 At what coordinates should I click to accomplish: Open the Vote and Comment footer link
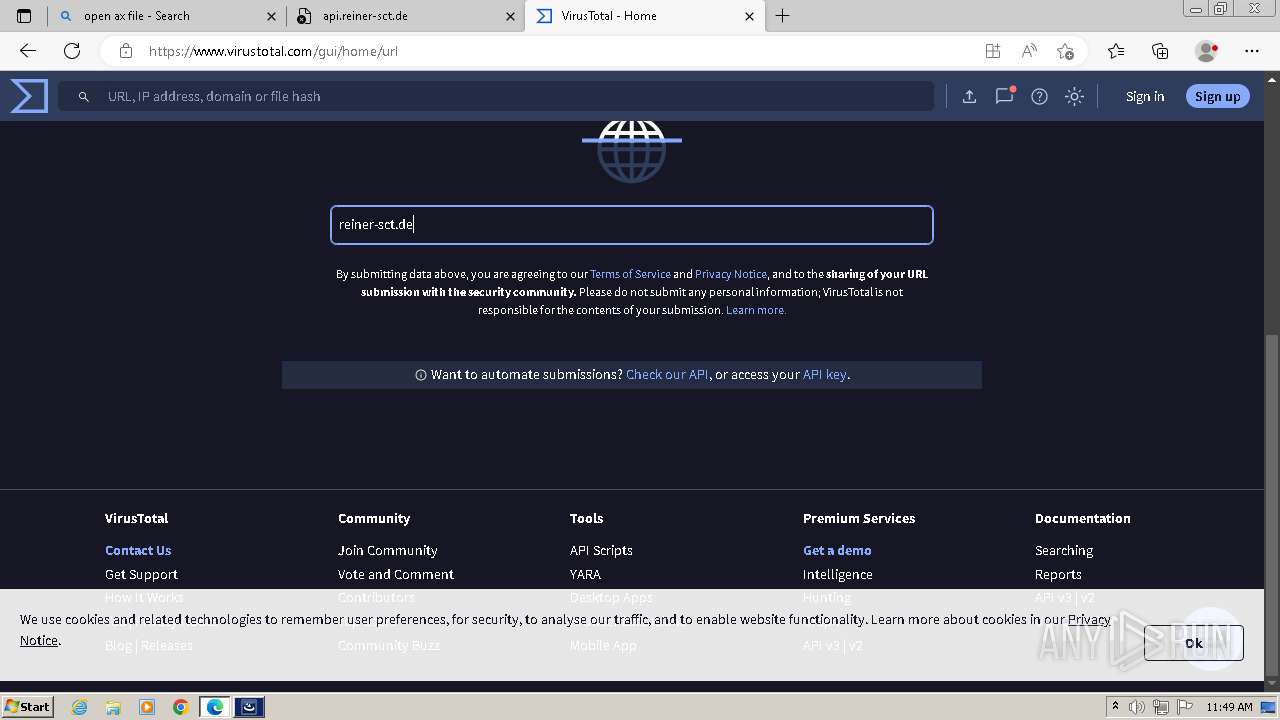[395, 574]
